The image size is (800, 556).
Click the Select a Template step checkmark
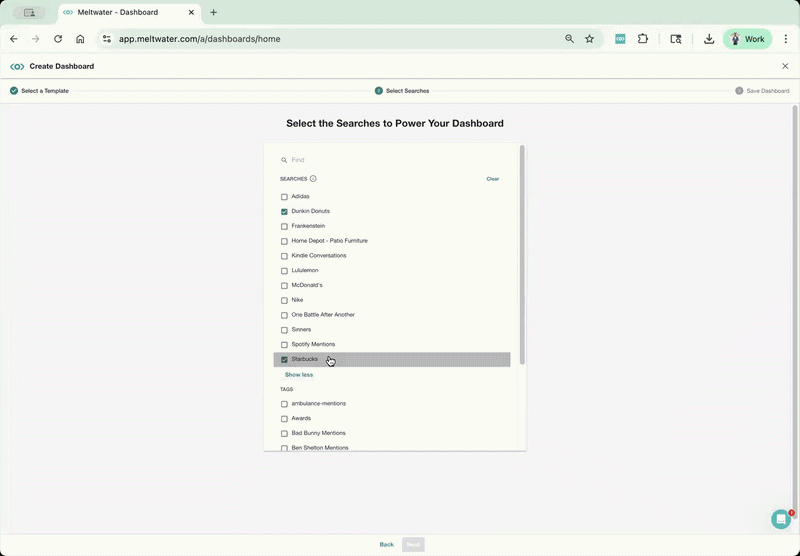(x=14, y=91)
